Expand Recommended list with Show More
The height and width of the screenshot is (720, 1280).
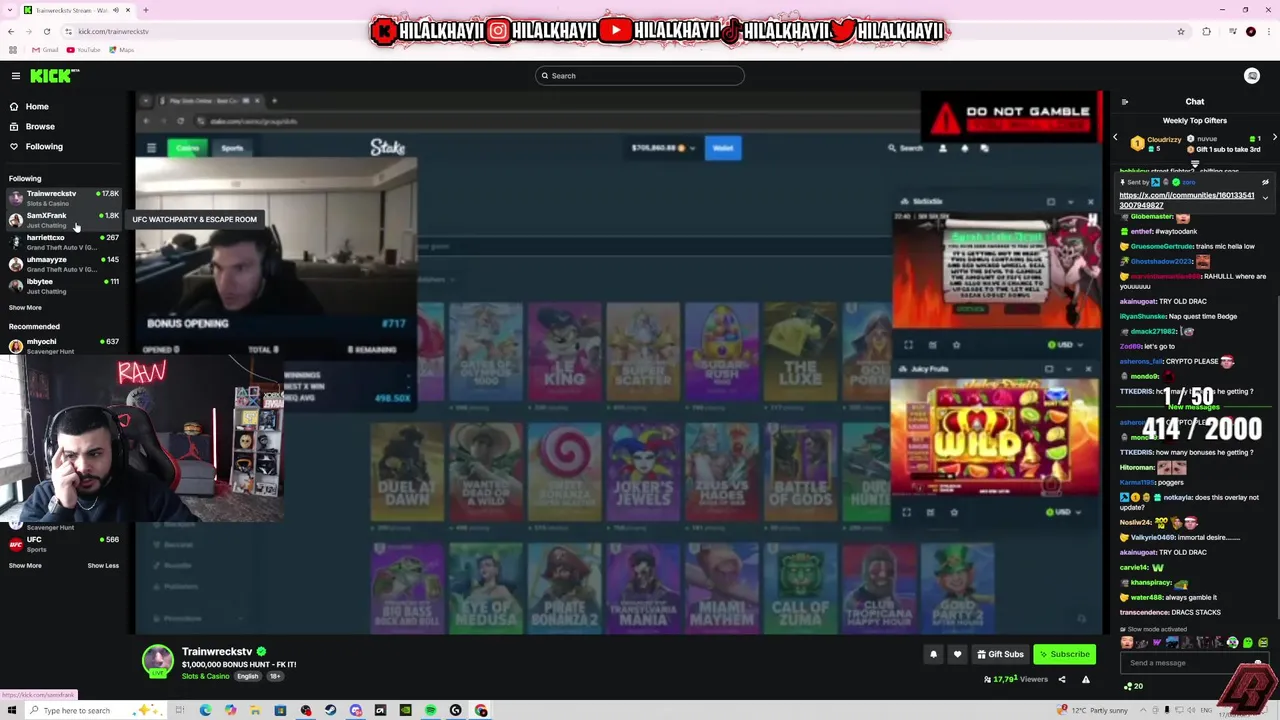pos(25,565)
